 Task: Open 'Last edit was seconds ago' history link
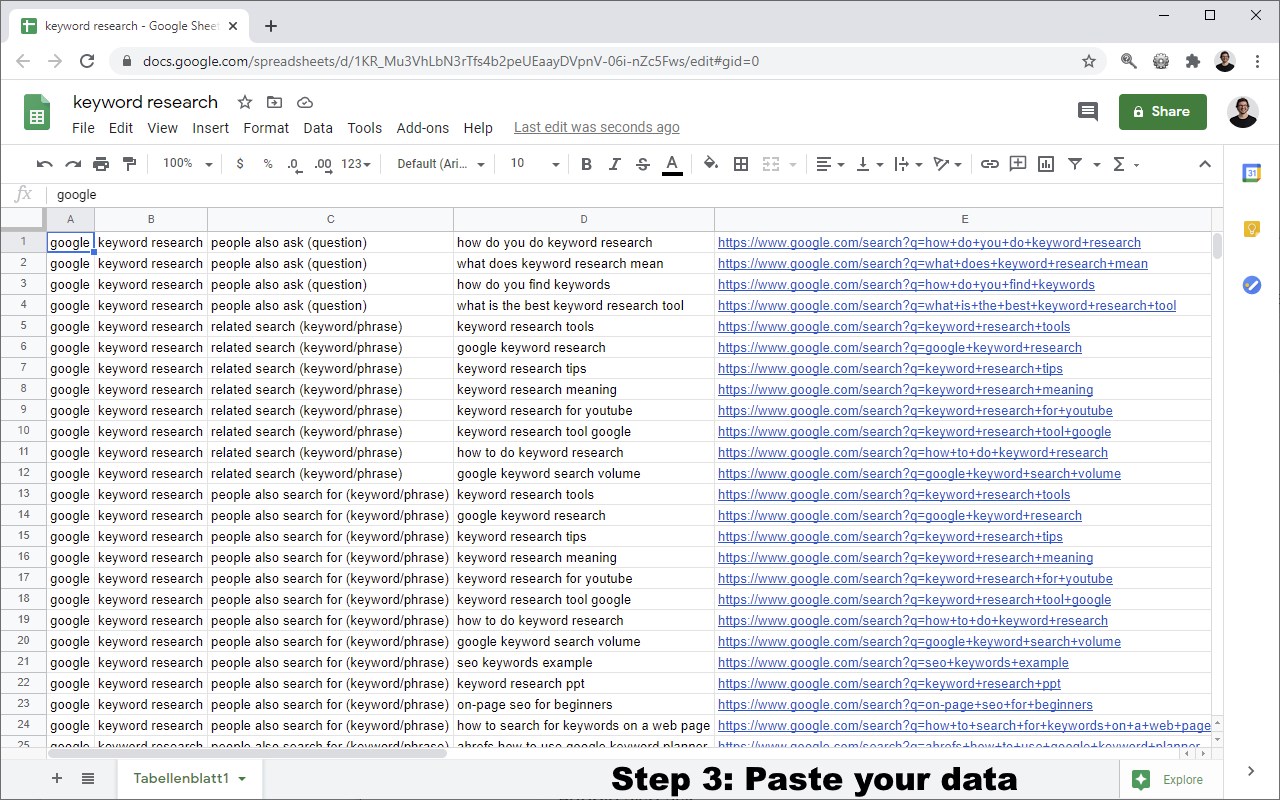(x=597, y=128)
